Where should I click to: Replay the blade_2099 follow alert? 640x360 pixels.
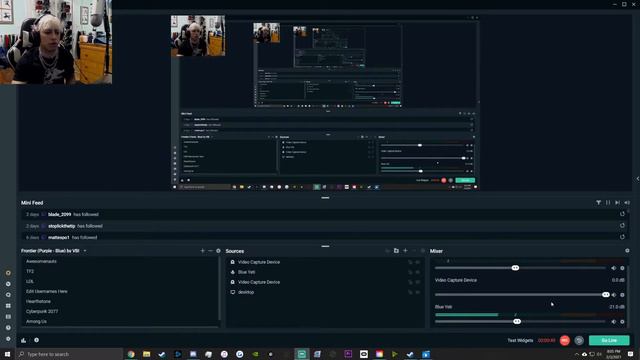[622, 214]
